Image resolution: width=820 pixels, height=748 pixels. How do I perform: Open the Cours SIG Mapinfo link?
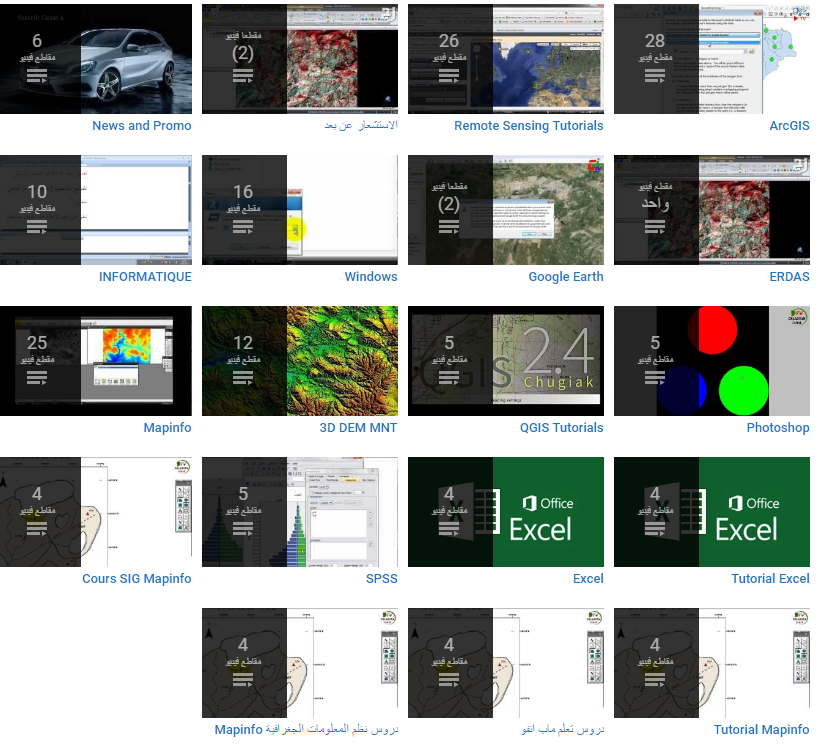pyautogui.click(x=136, y=579)
